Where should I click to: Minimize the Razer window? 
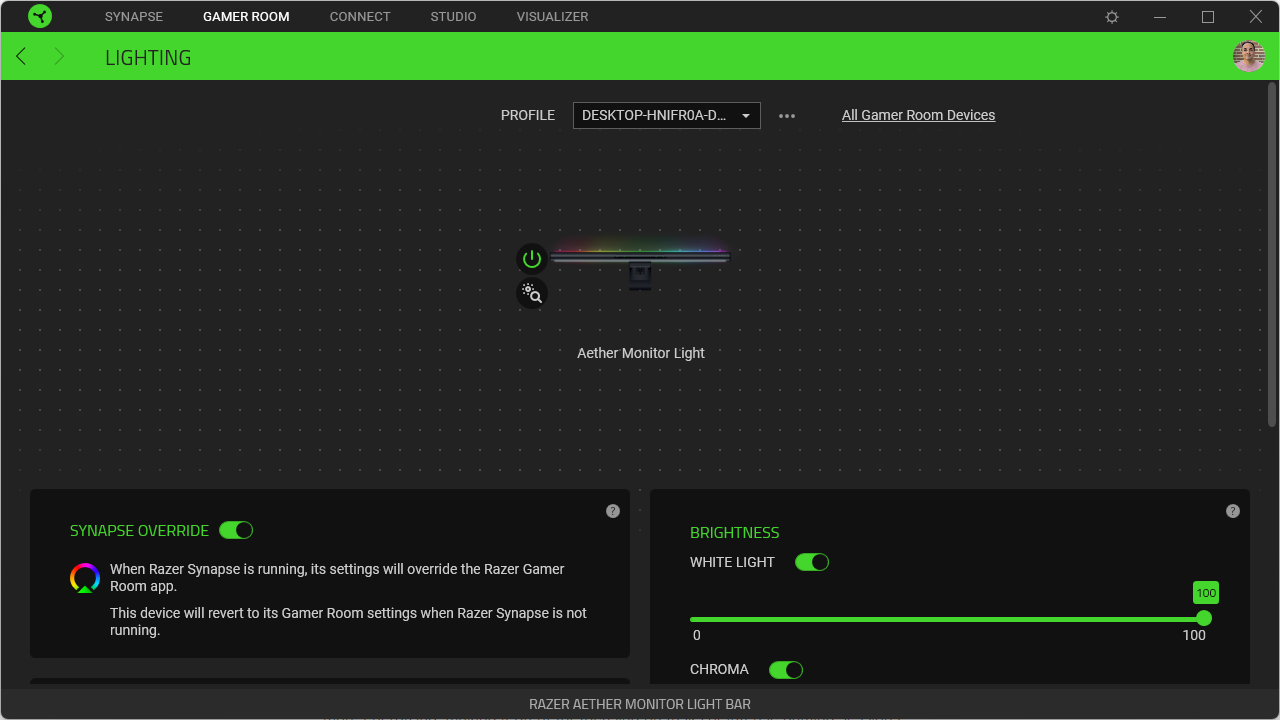coord(1160,17)
